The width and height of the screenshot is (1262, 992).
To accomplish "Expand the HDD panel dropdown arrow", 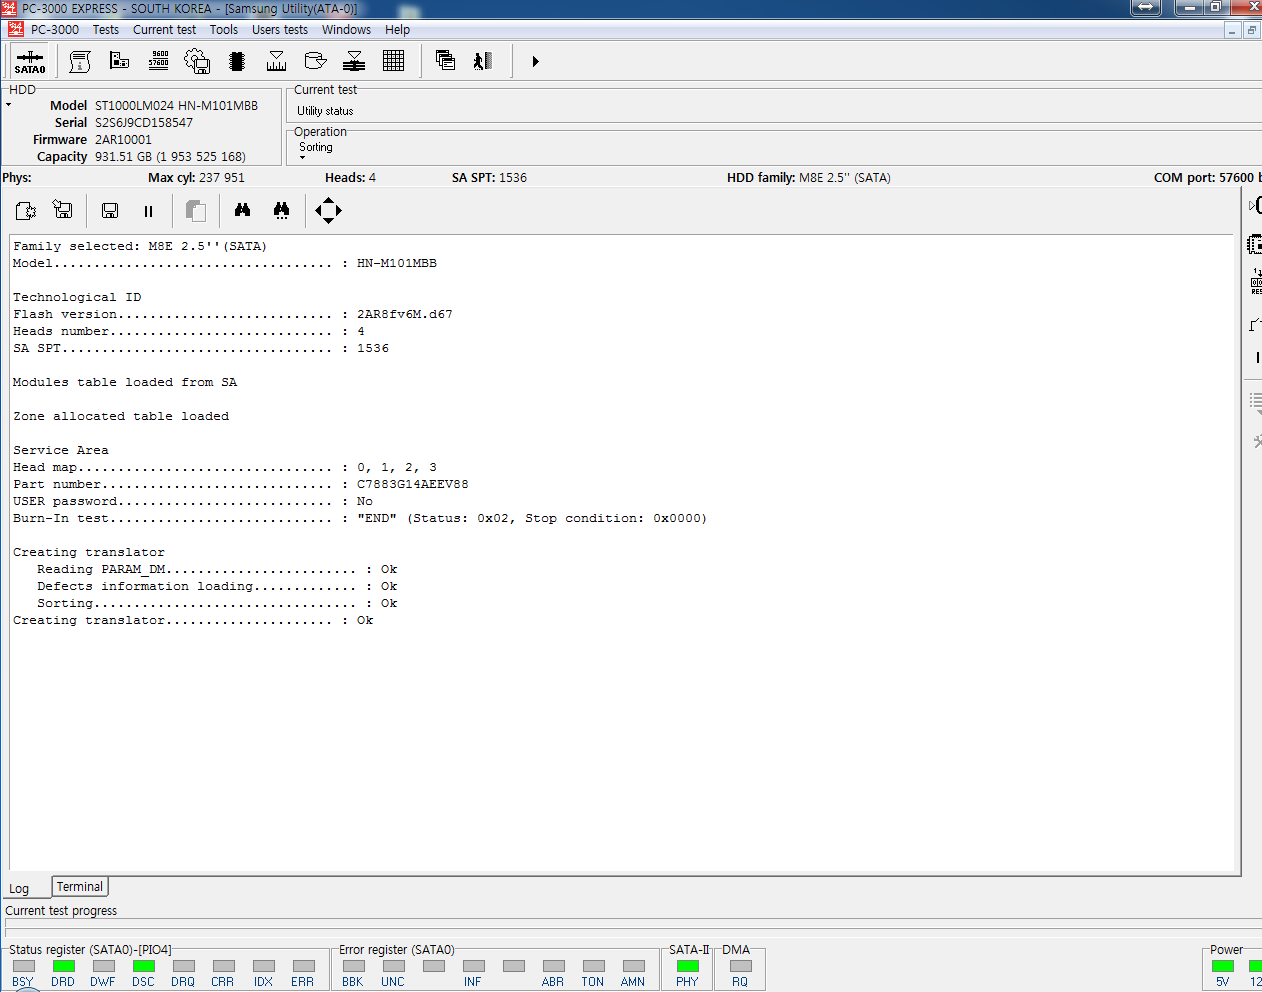I will pos(9,105).
